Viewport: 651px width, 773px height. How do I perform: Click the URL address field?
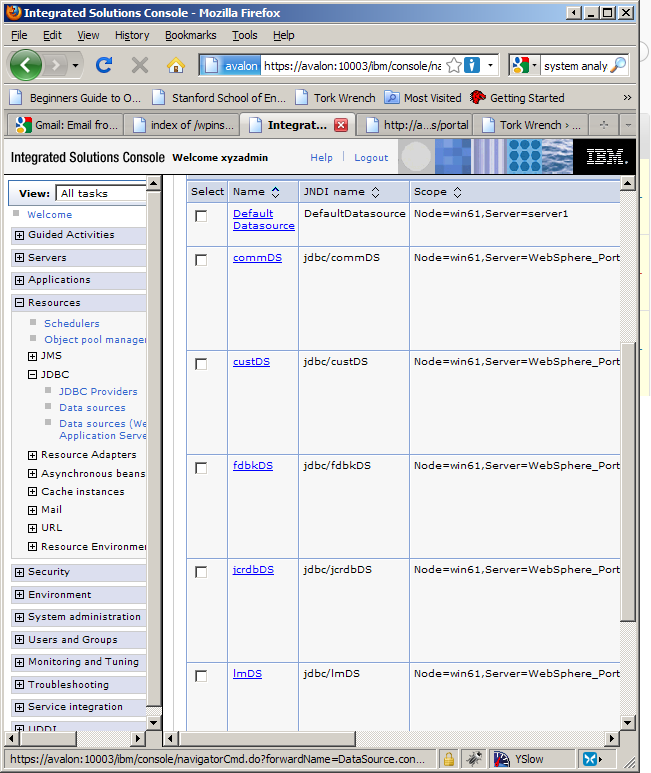click(352, 65)
